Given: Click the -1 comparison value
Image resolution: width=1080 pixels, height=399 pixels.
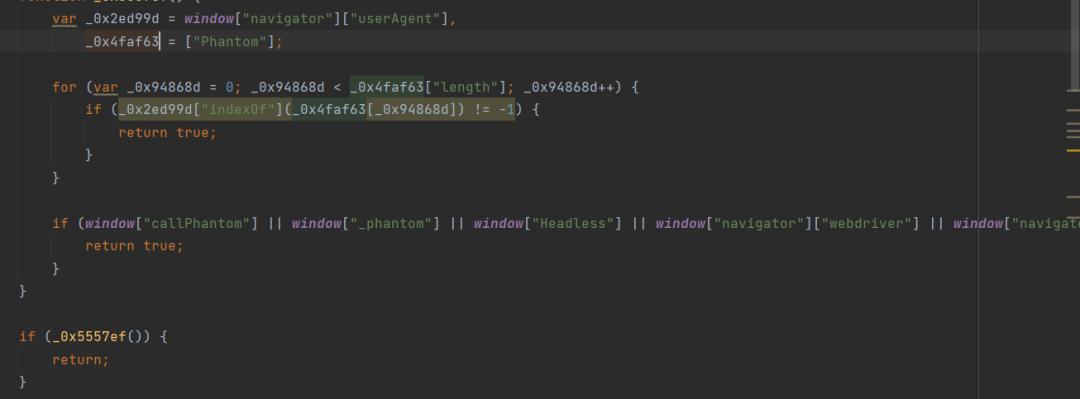Looking at the screenshot, I should point(506,110).
